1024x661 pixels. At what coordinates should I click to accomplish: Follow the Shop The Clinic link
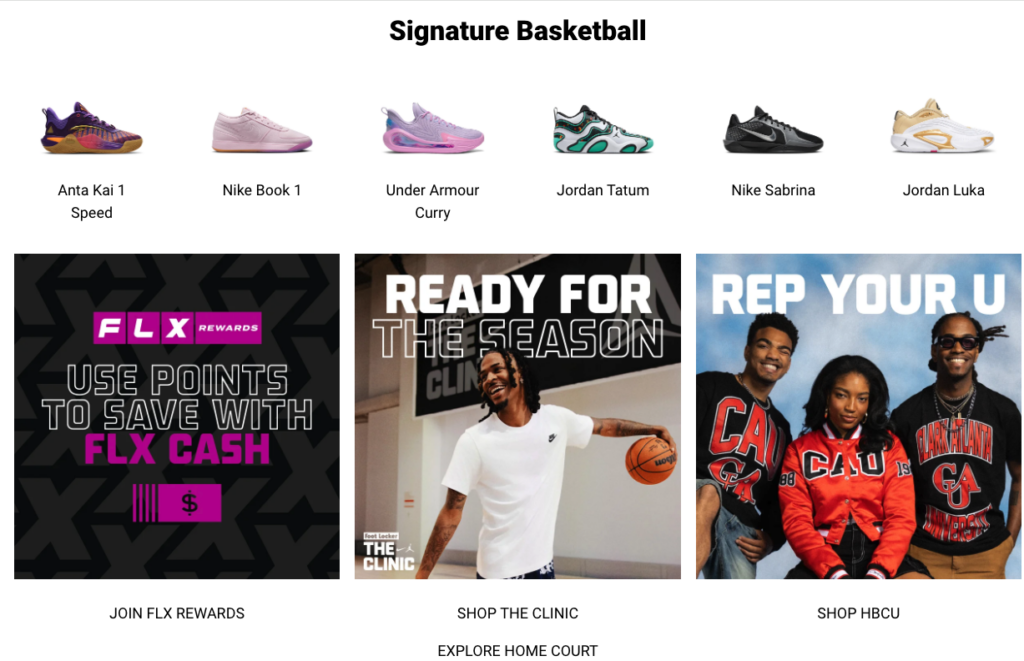pos(517,613)
